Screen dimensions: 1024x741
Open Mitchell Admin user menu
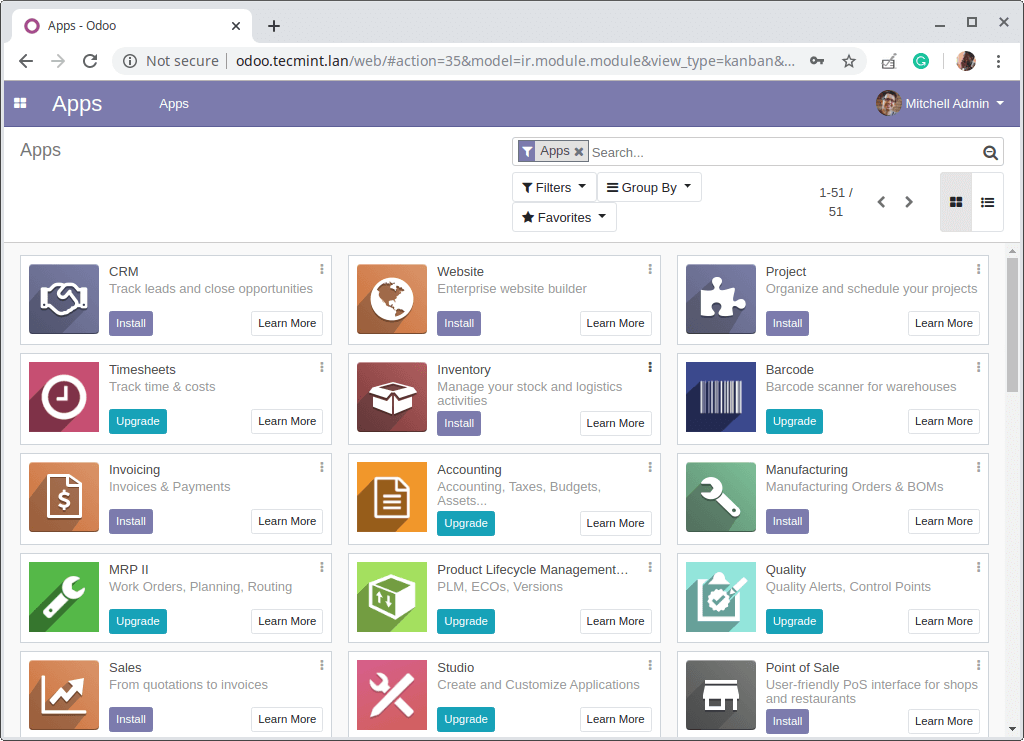click(x=940, y=103)
